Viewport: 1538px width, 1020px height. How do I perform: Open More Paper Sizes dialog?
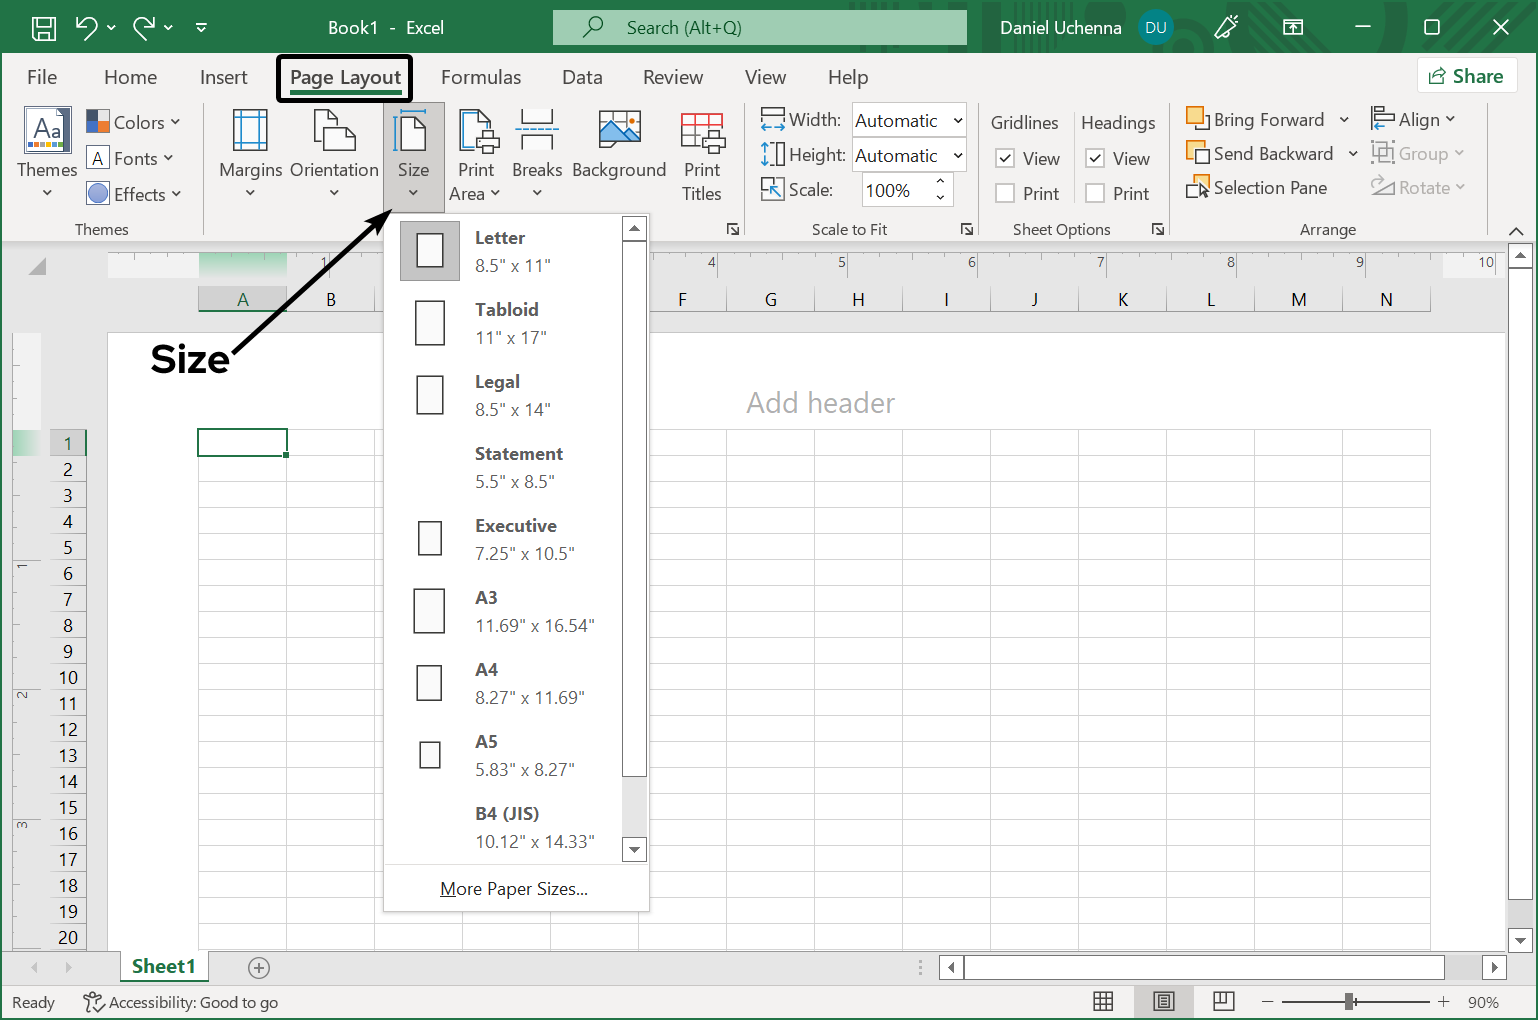click(514, 889)
